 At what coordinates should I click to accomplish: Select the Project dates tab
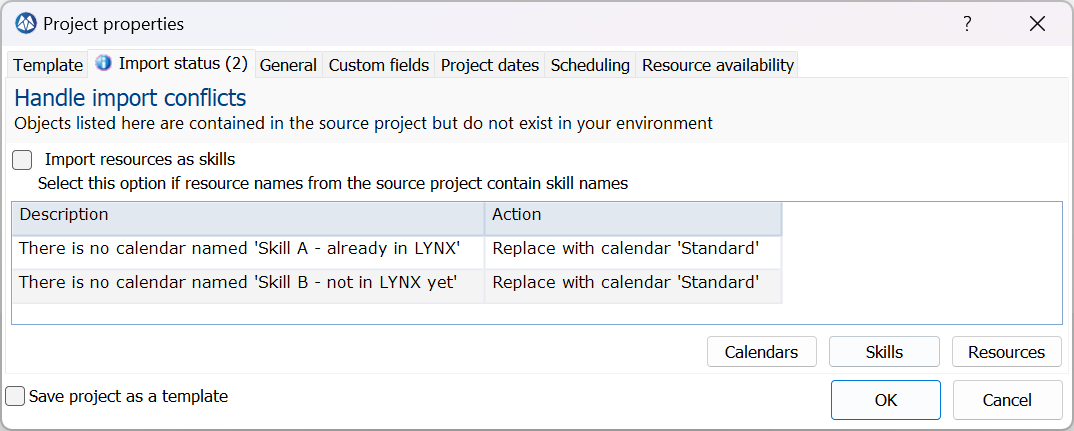pyautogui.click(x=490, y=65)
